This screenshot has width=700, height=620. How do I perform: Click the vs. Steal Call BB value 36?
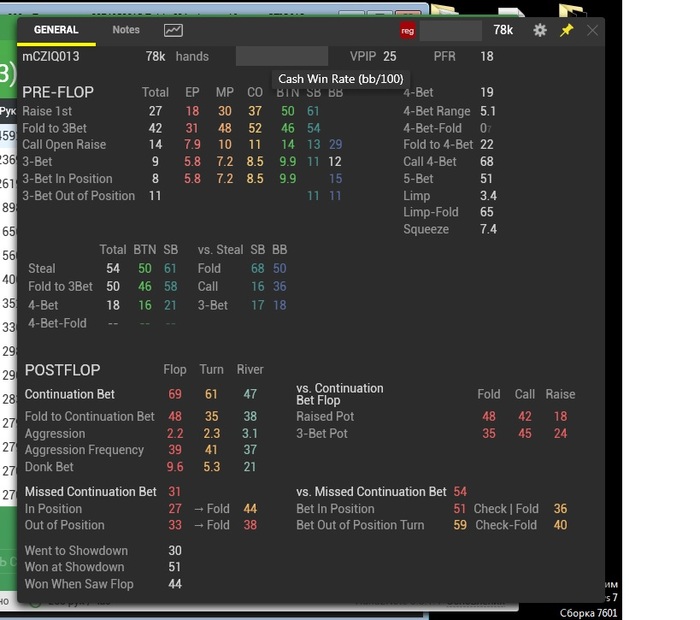coord(279,287)
